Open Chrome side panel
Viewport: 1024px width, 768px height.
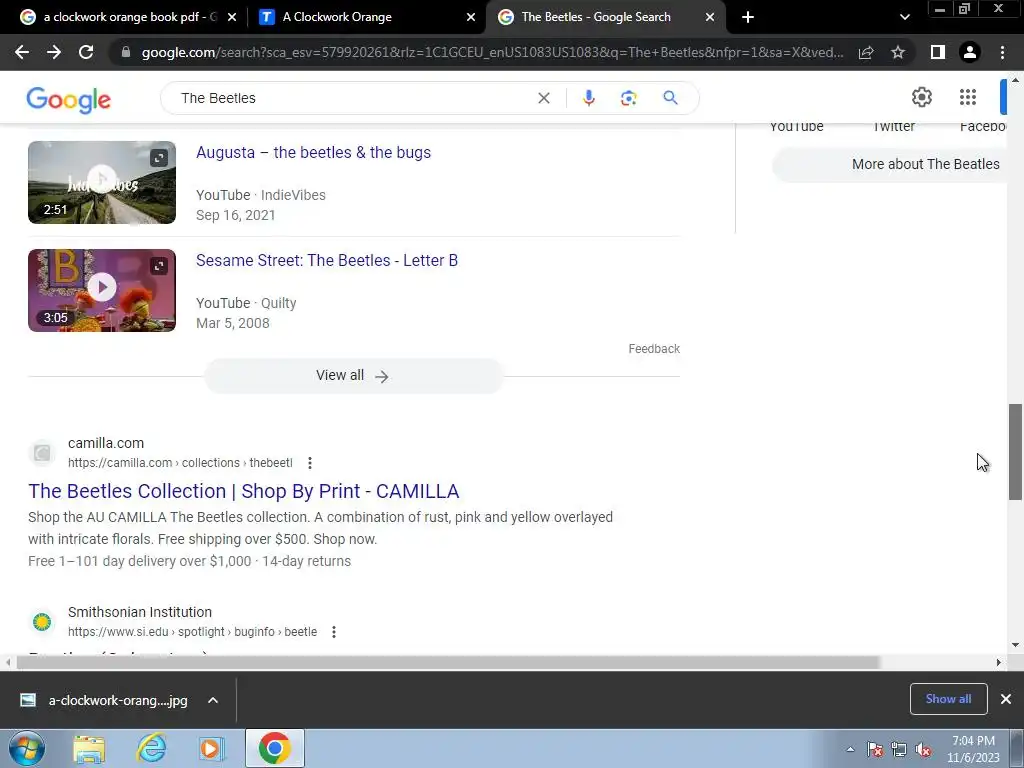coord(937,52)
